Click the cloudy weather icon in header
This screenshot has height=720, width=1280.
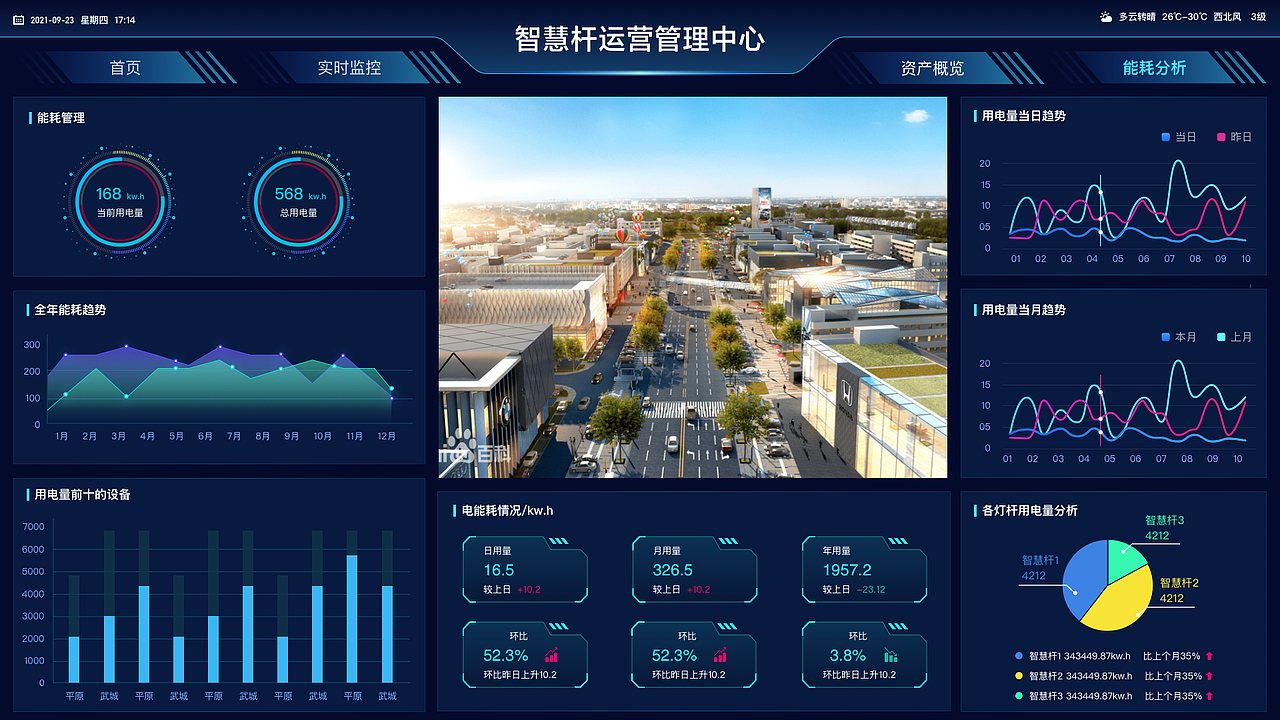tap(1106, 17)
